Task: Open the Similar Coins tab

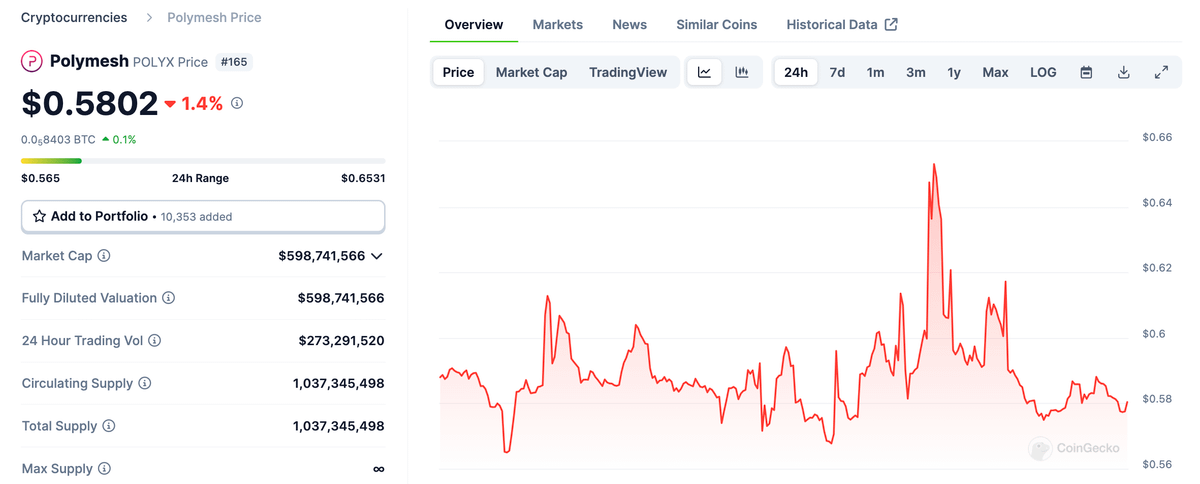Action: 717,24
